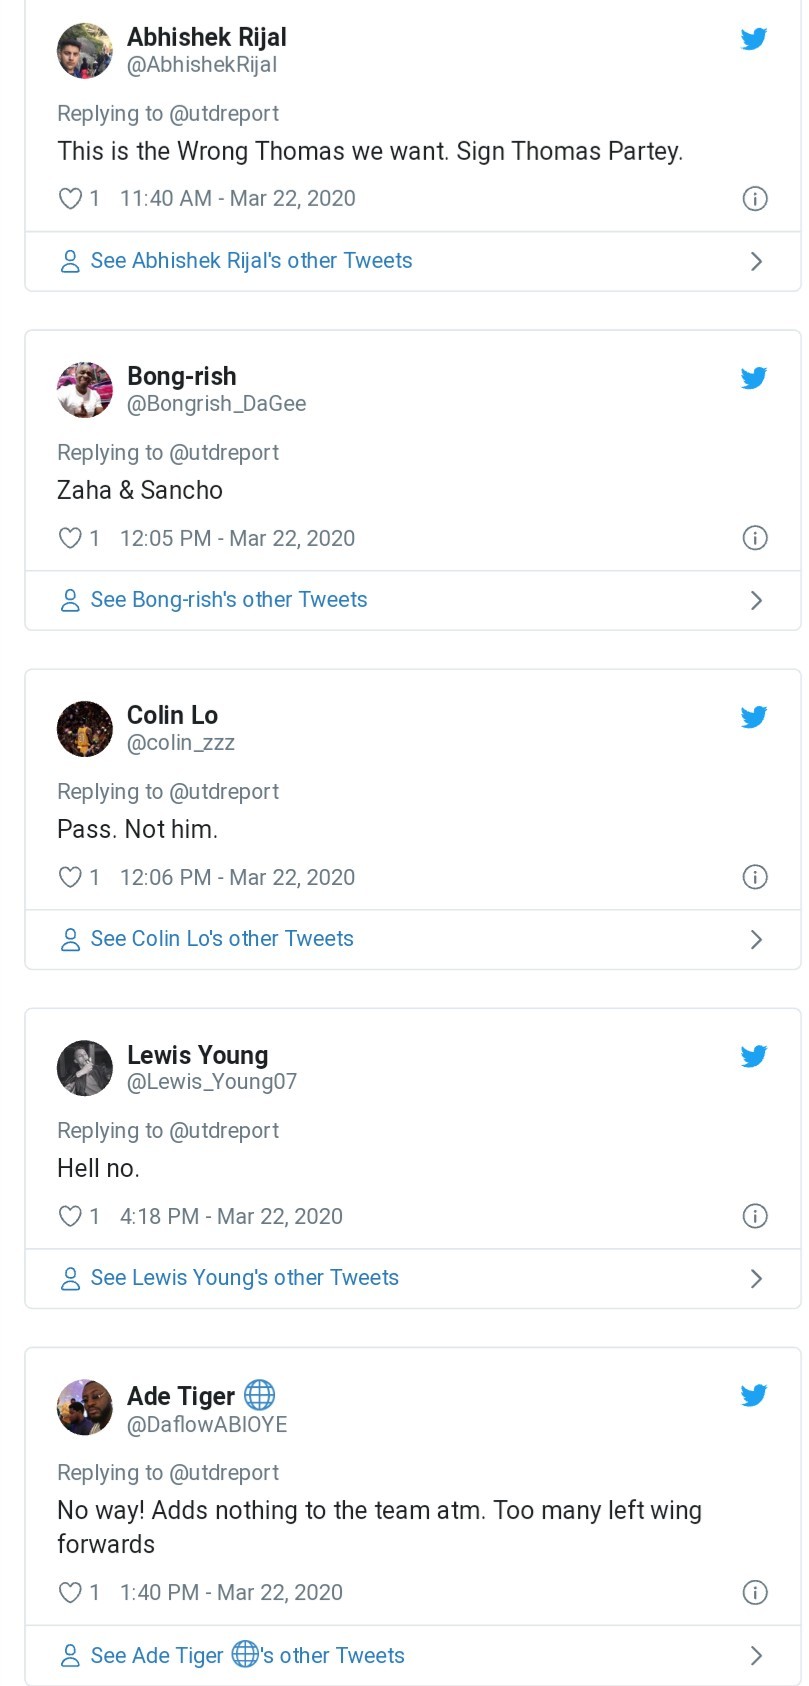Like Colin Lo's "Pass. Not him." tweet
Viewport: 809px width, 1686px height.
click(70, 877)
